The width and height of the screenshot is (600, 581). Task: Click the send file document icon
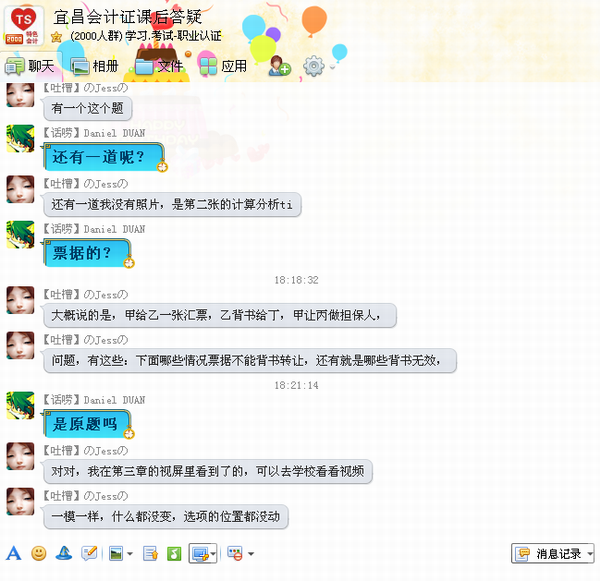point(150,553)
